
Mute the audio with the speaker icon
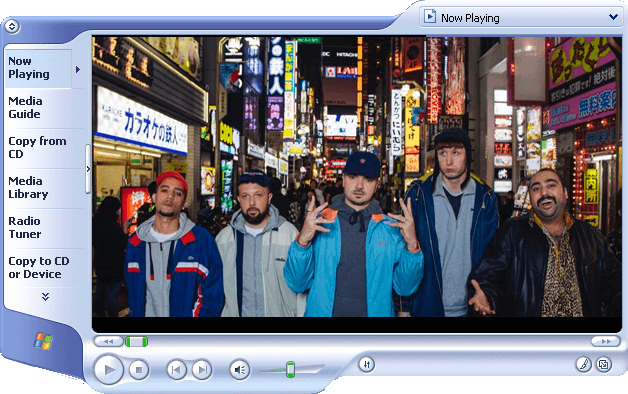coord(240,370)
